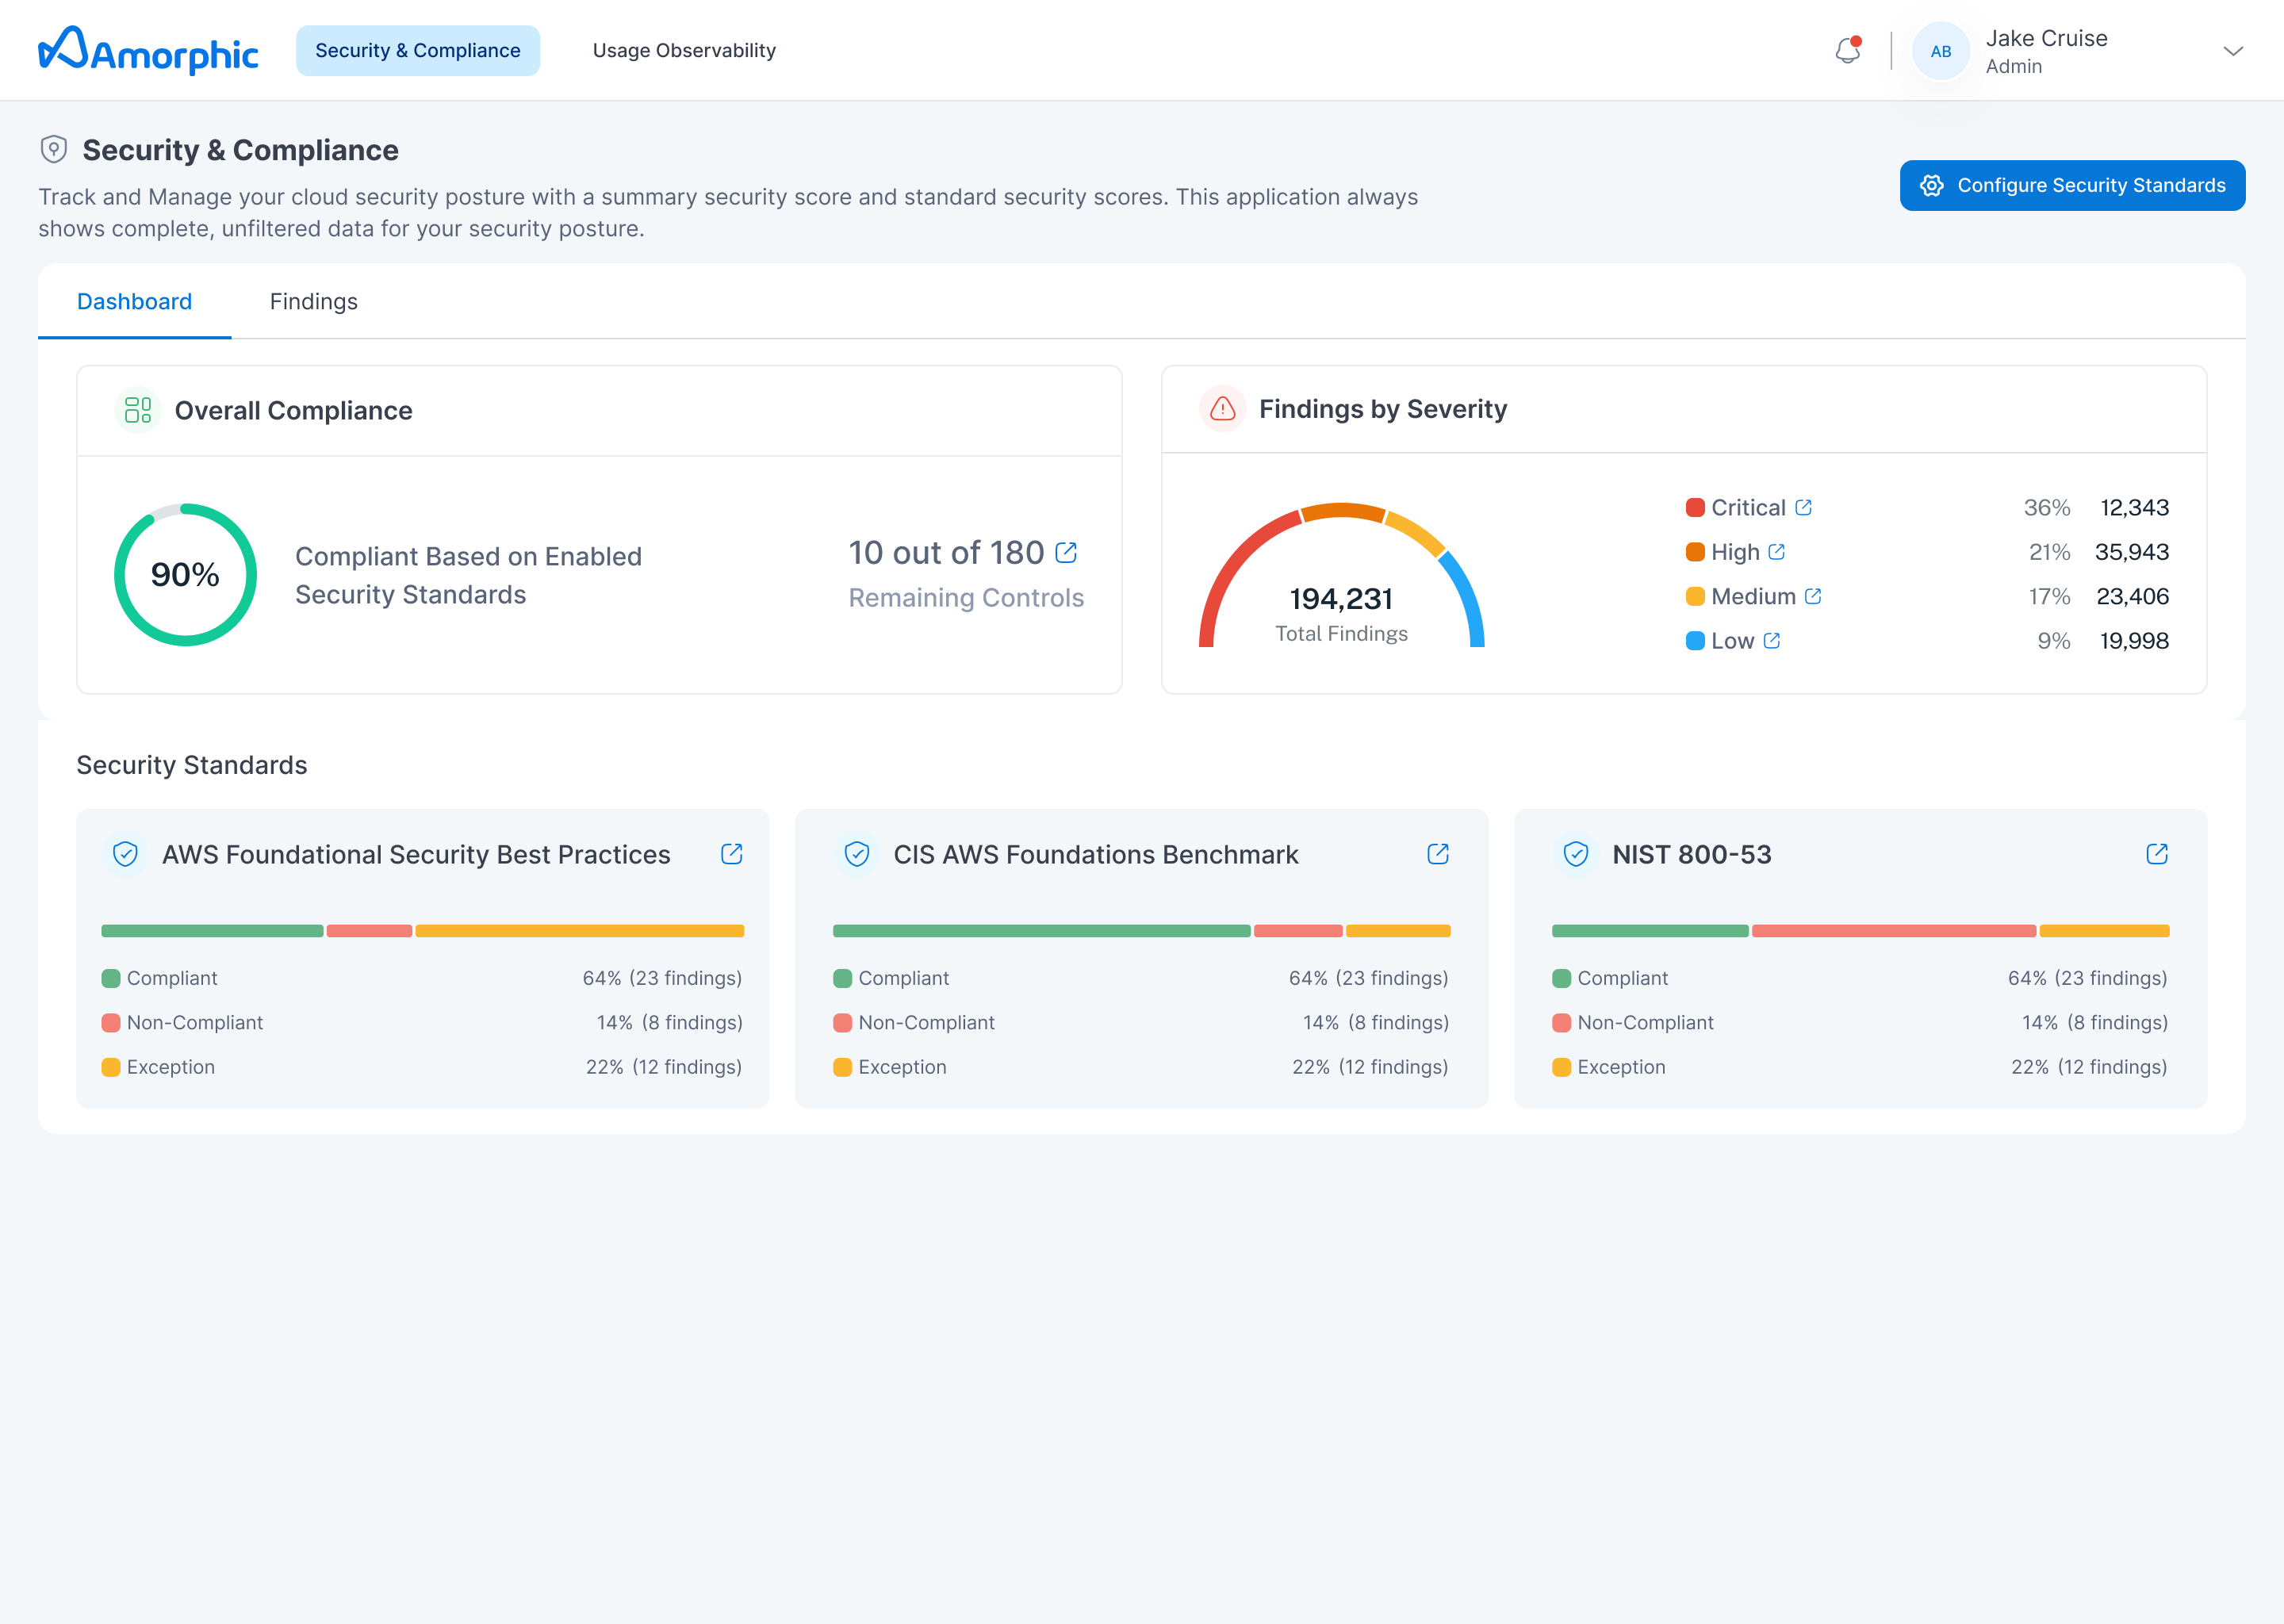Screen dimensions: 2284x1624
Task: Click the Jake Cruise user name
Action: [x=2046, y=38]
